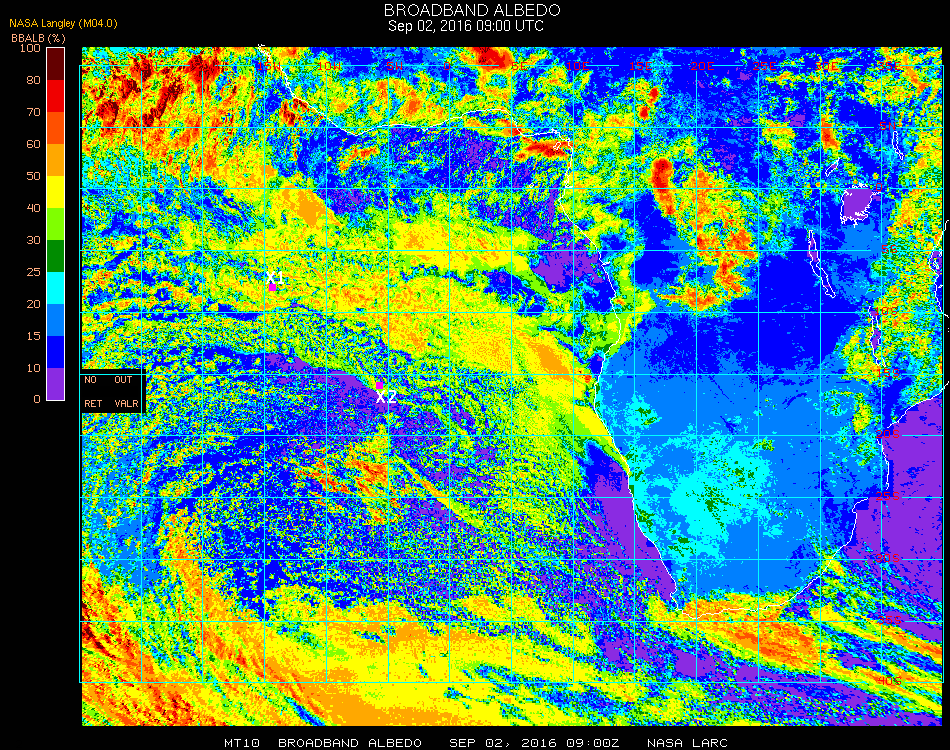The height and width of the screenshot is (750, 950).
Task: Click the 30S latitude label
Action: pos(888,558)
